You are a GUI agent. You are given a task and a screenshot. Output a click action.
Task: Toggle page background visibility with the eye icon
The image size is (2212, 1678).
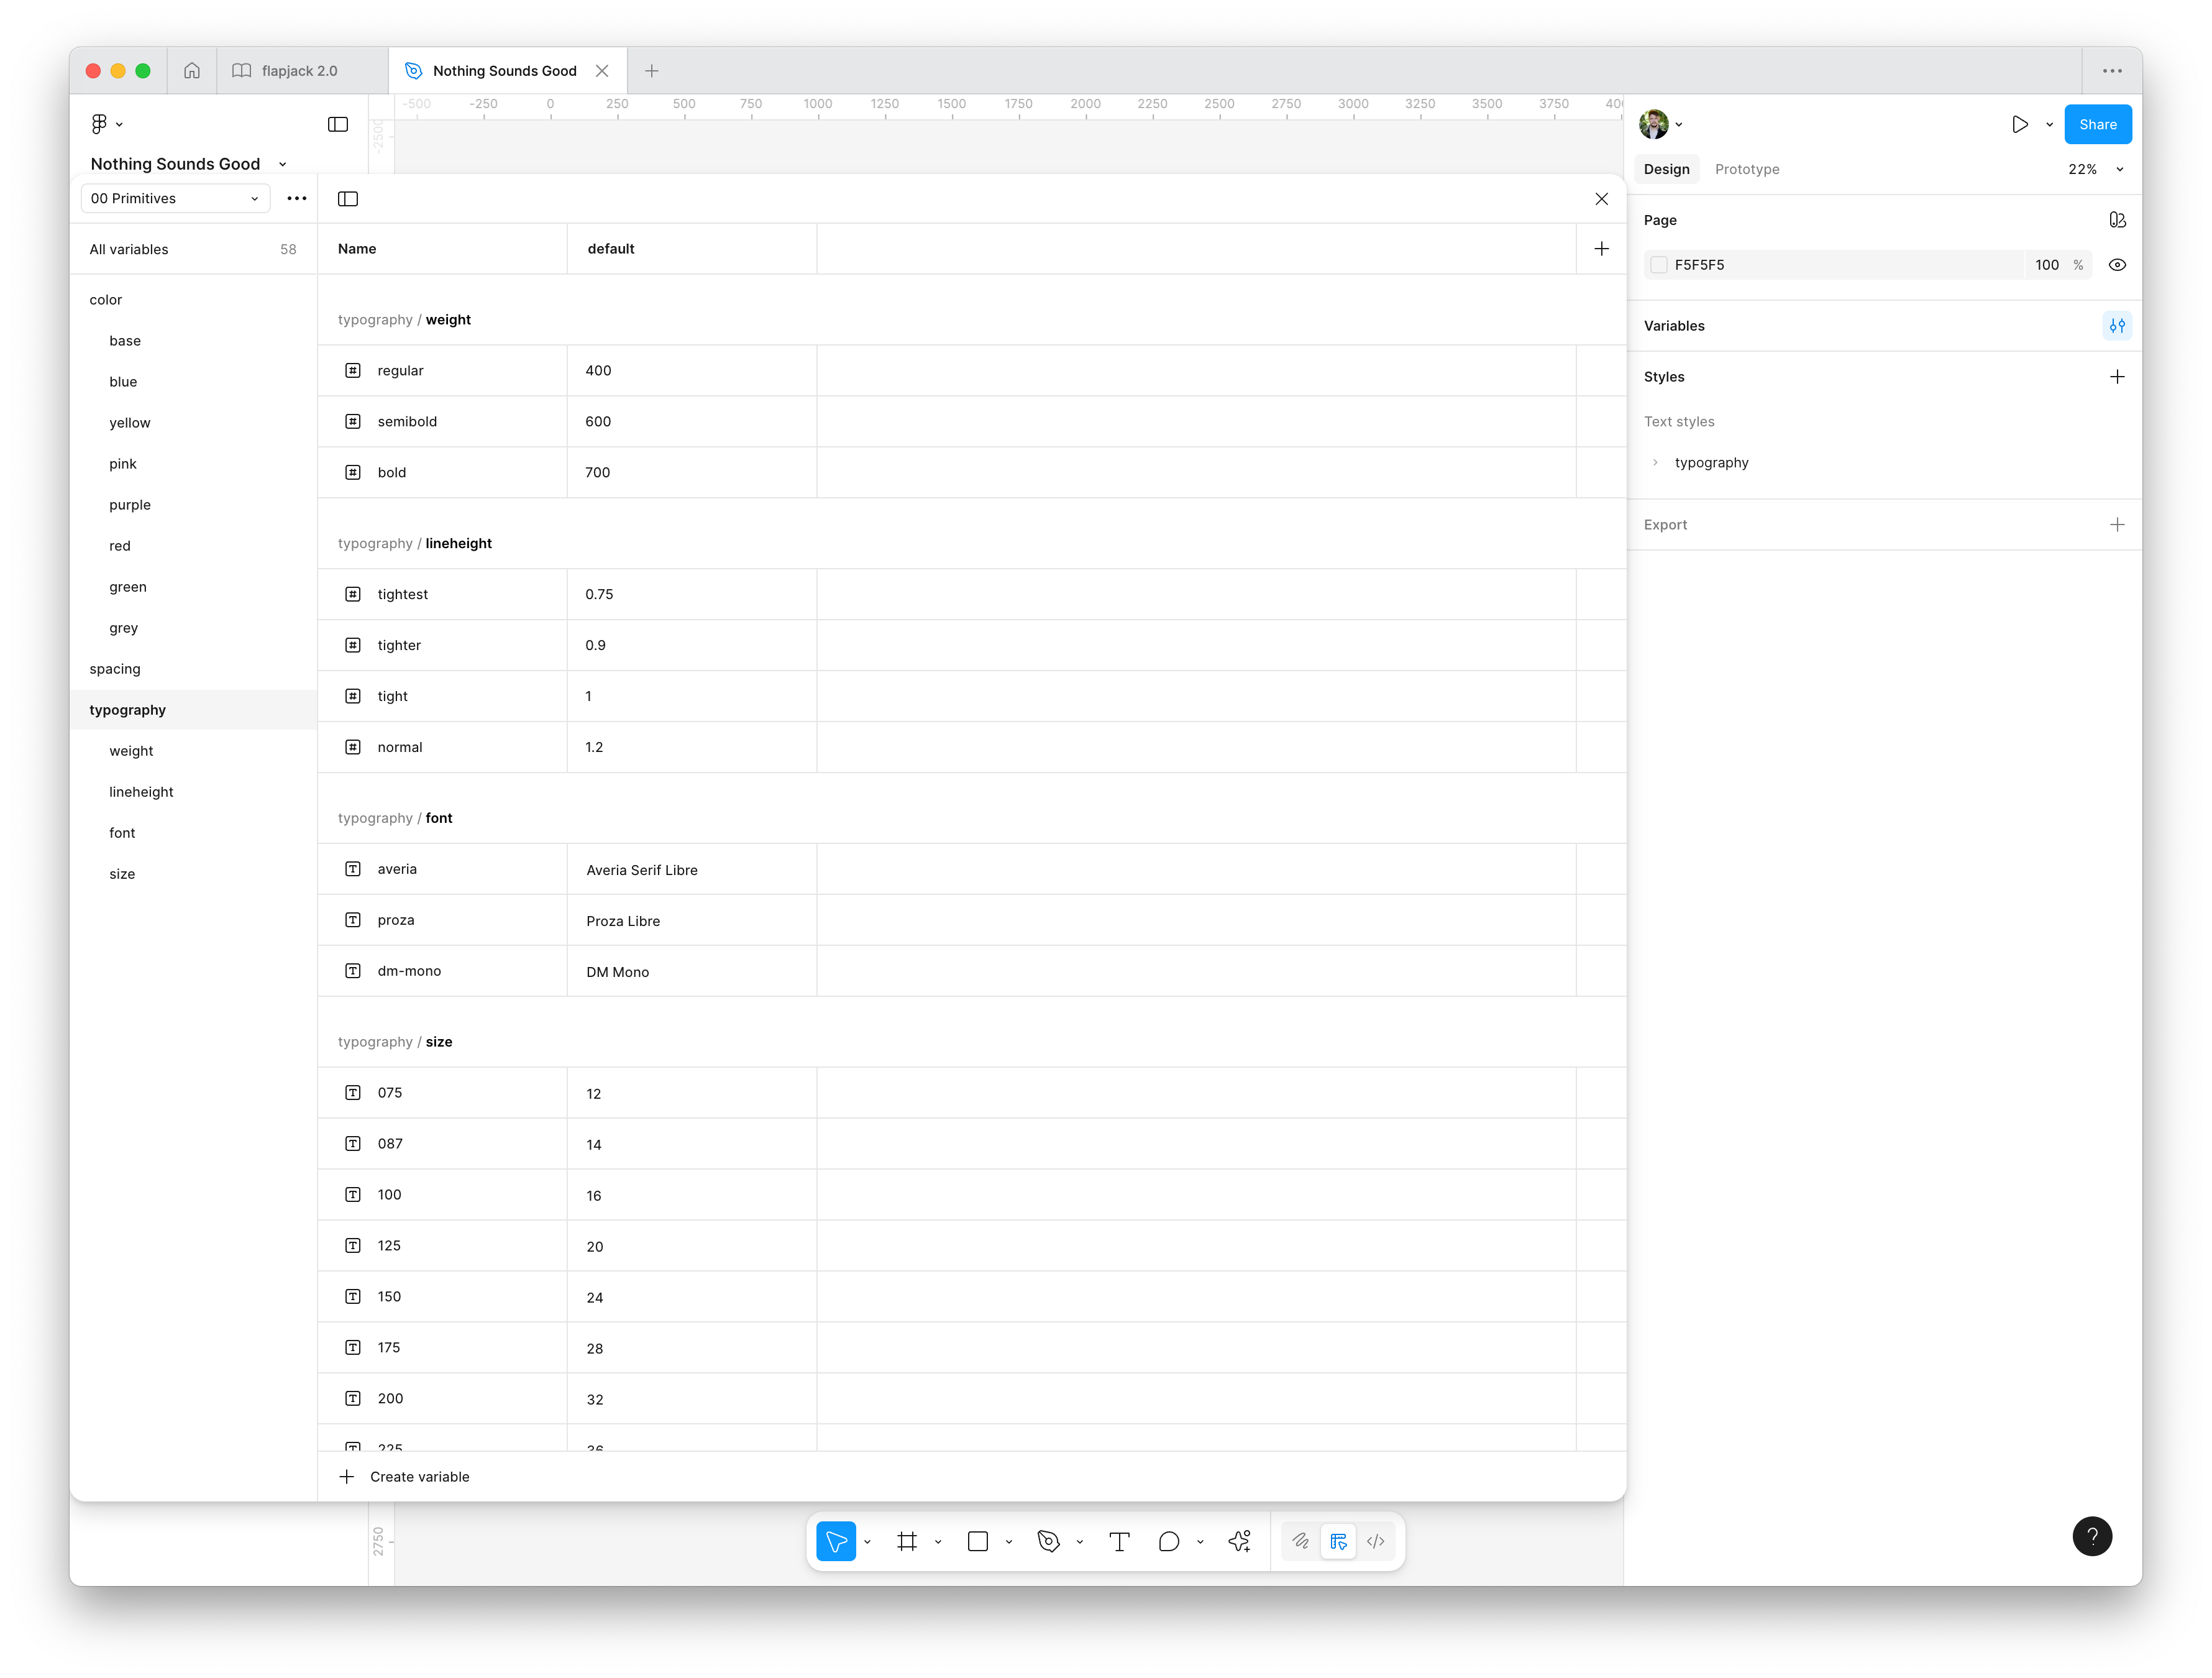2118,264
